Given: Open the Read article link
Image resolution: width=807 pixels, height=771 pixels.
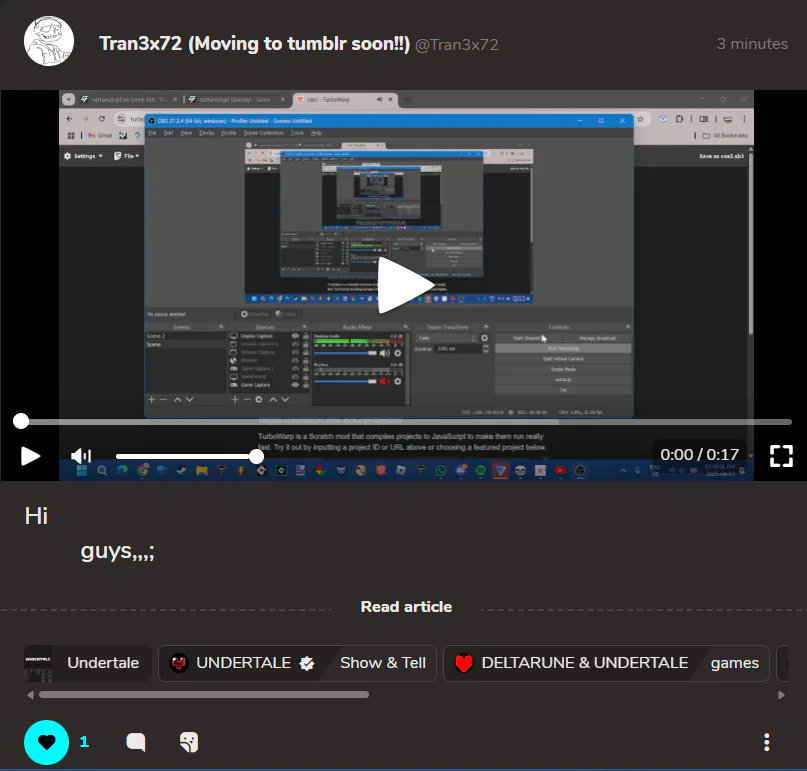Looking at the screenshot, I should click(406, 607).
